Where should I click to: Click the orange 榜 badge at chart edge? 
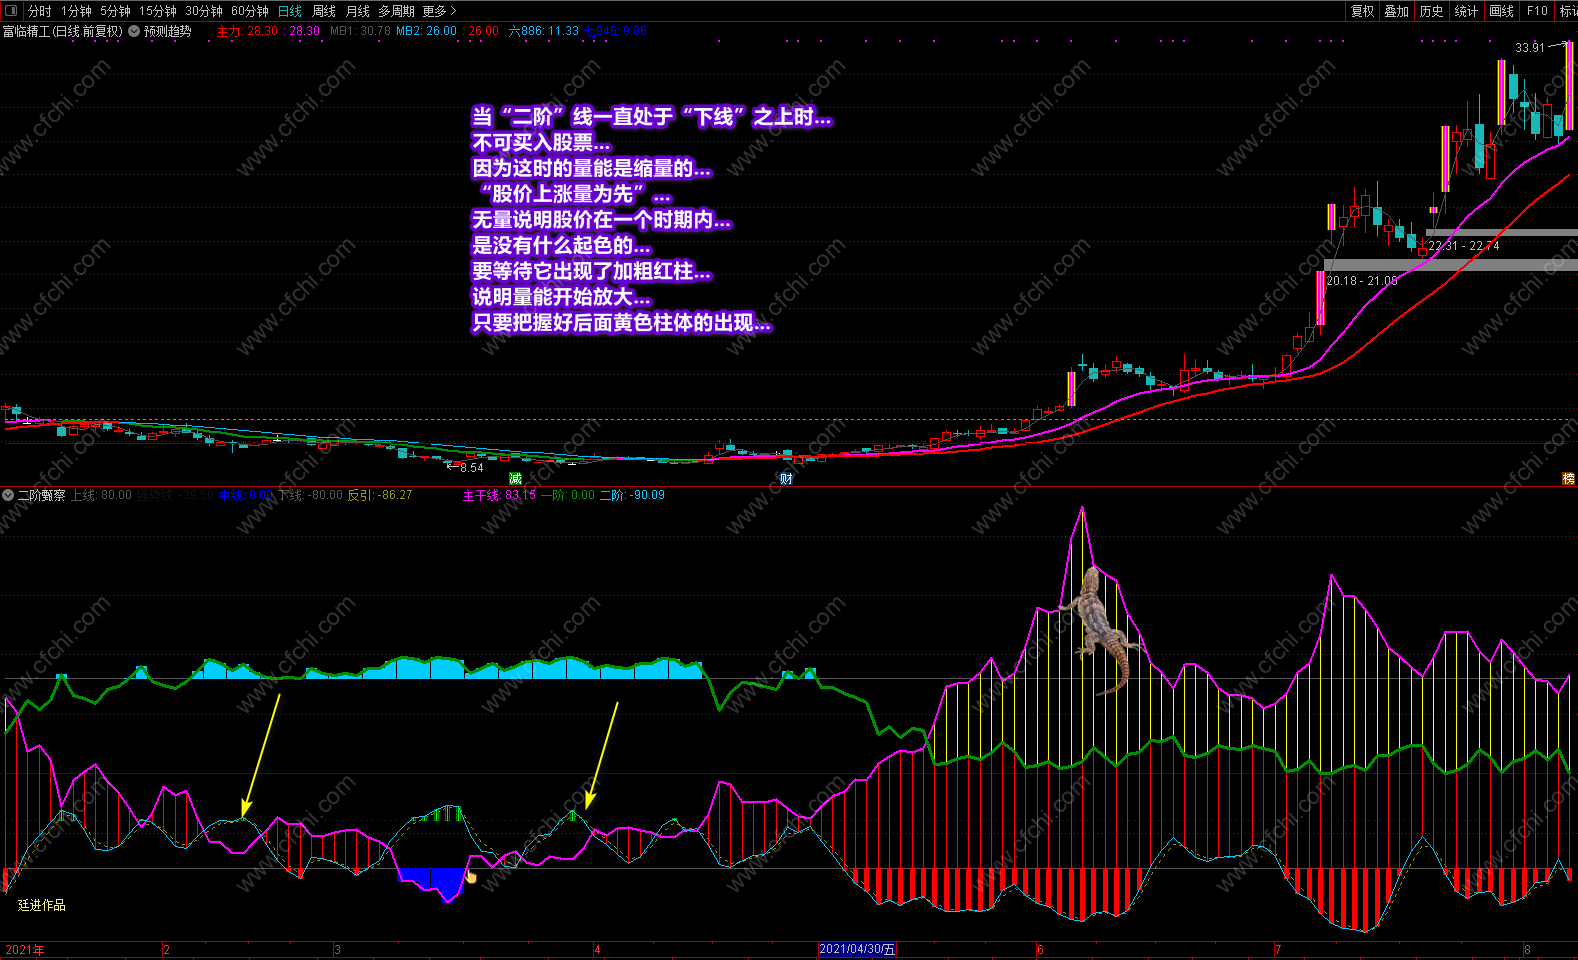click(x=1569, y=479)
